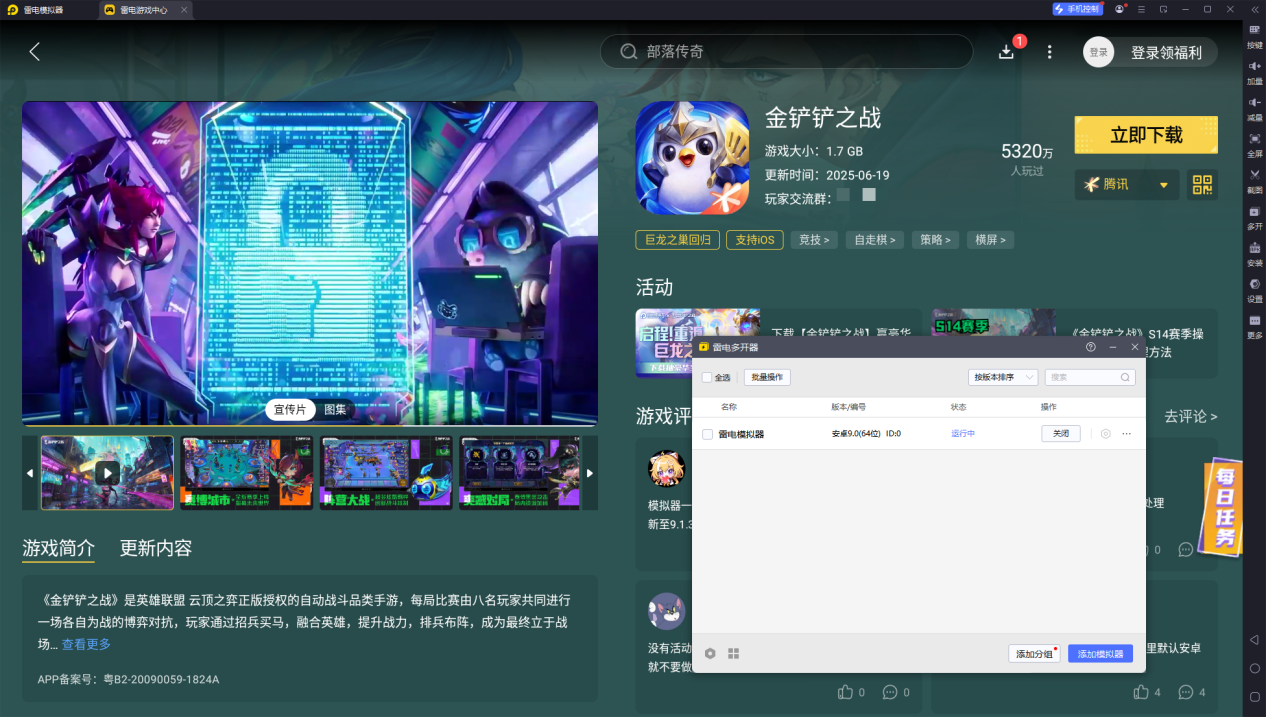Image resolution: width=1266 pixels, height=717 pixels.
Task: Show the QR code for 金铲铲之战
Action: point(1202,184)
